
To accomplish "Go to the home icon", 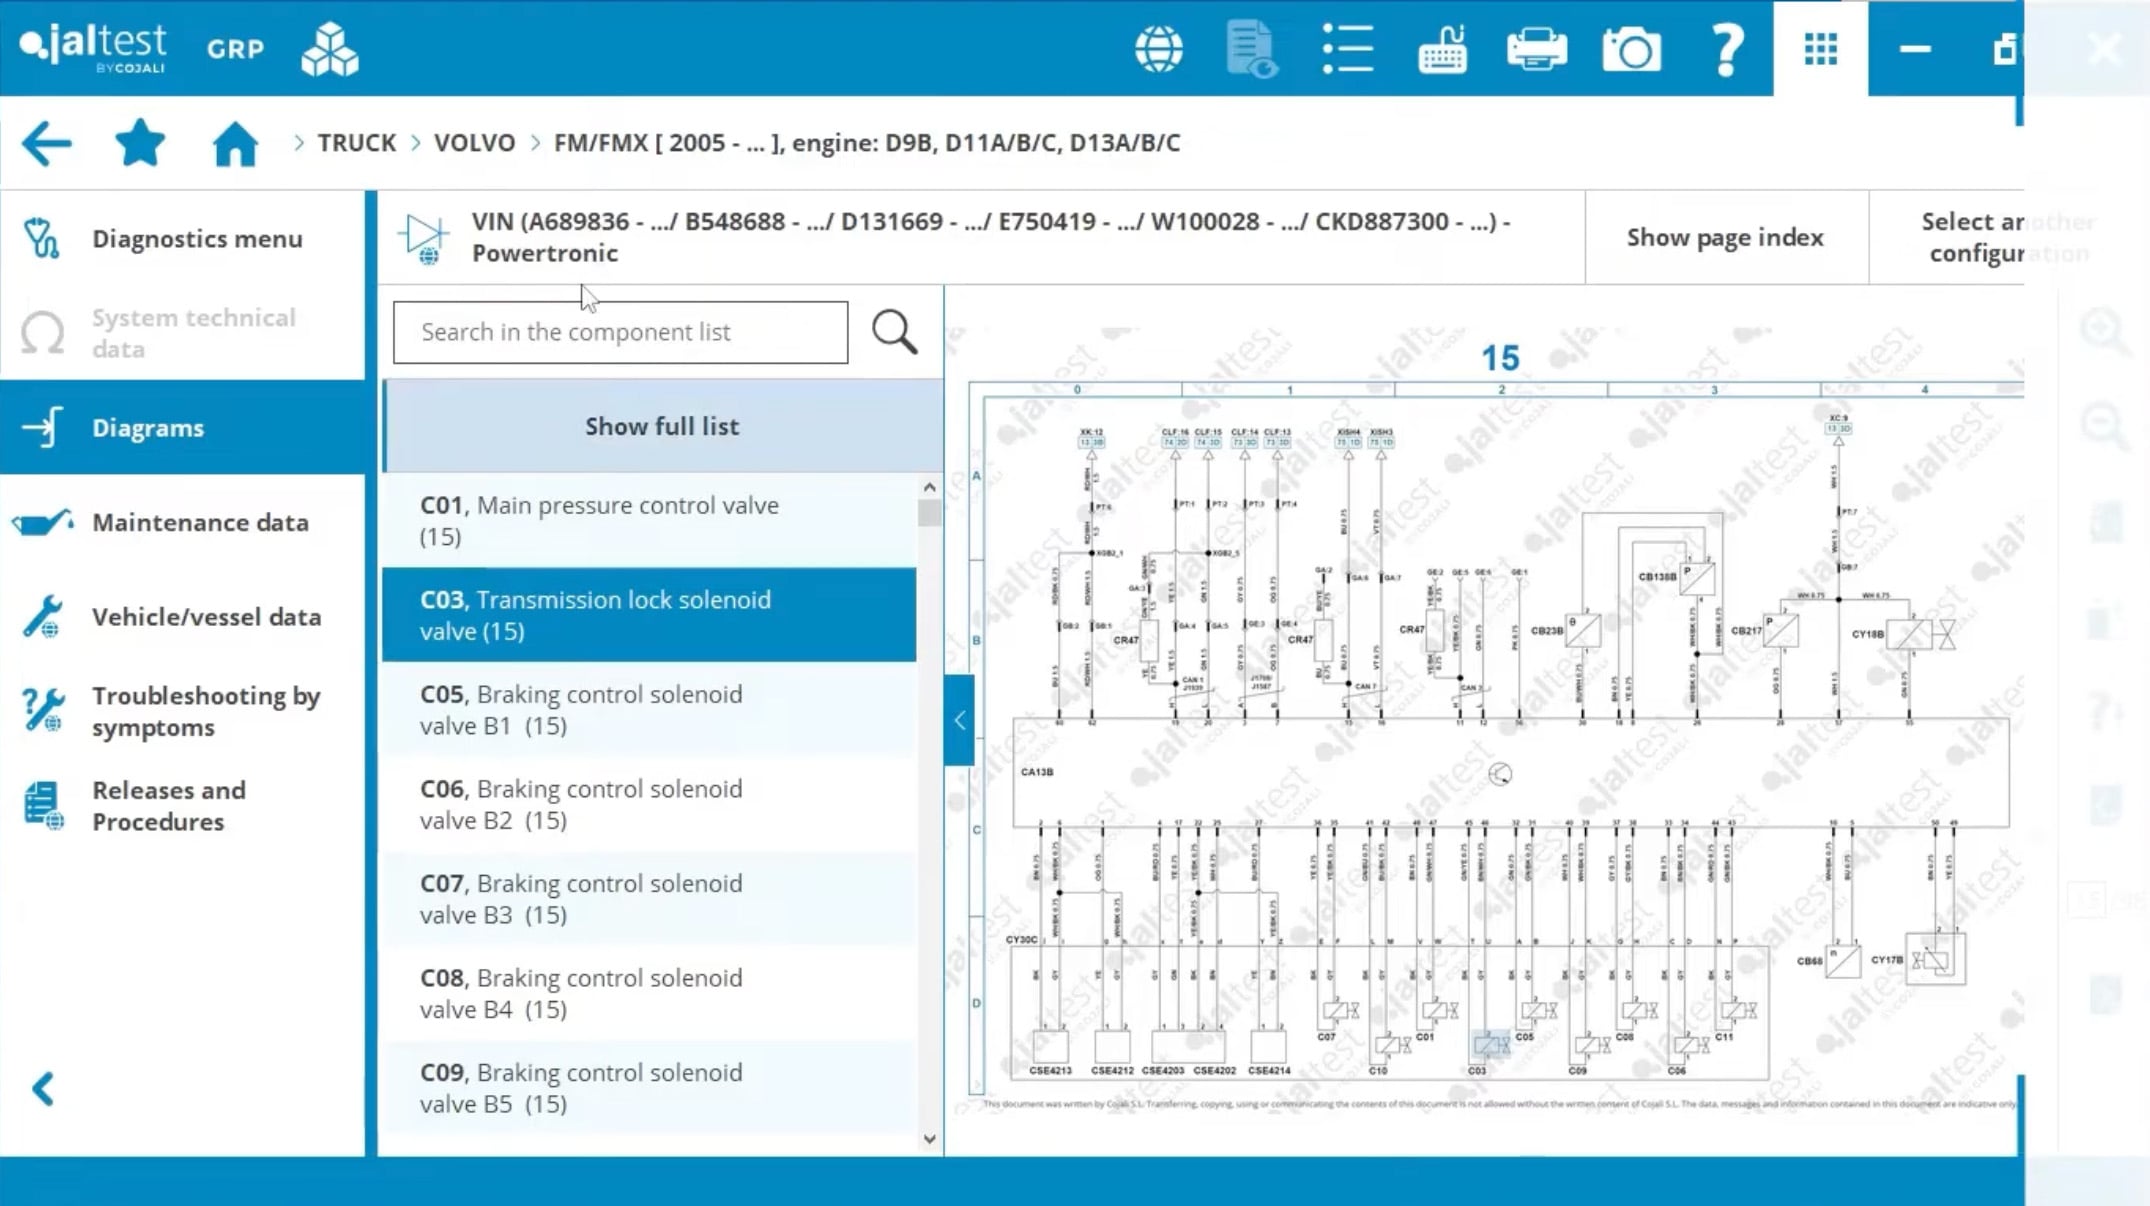I will click(x=235, y=143).
